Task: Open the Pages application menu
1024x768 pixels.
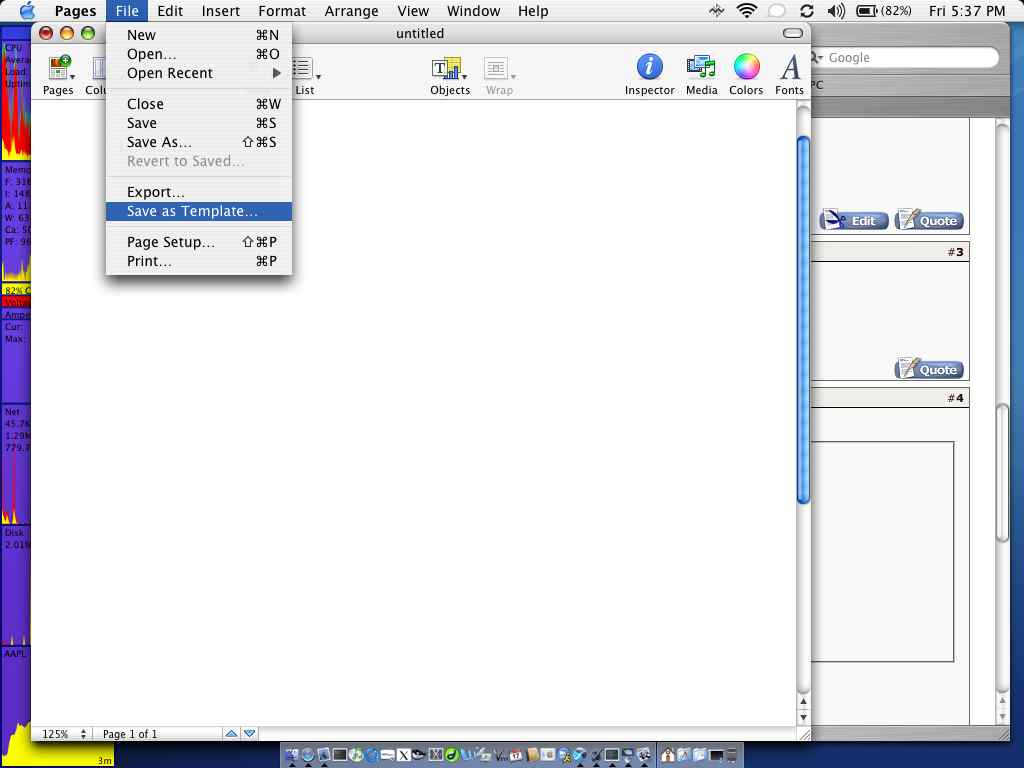Action: [75, 11]
